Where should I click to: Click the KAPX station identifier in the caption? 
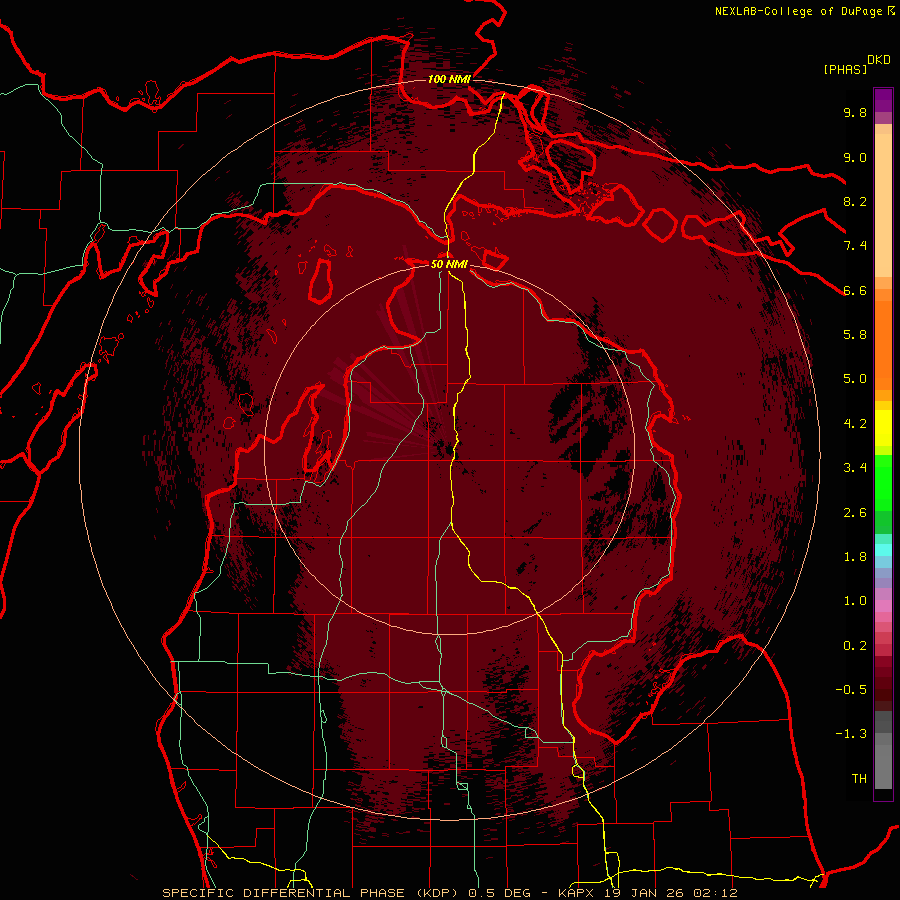[577, 893]
